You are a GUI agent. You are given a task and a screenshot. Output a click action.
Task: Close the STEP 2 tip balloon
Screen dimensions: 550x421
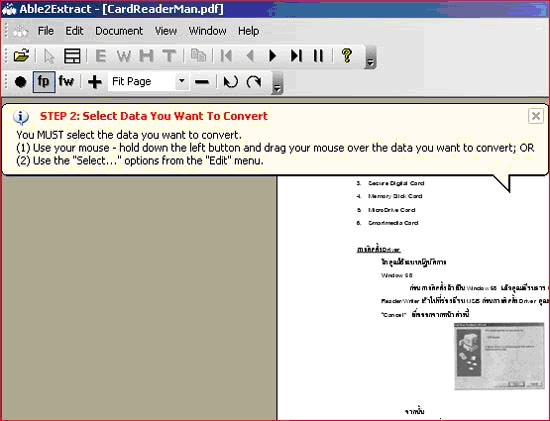click(536, 116)
